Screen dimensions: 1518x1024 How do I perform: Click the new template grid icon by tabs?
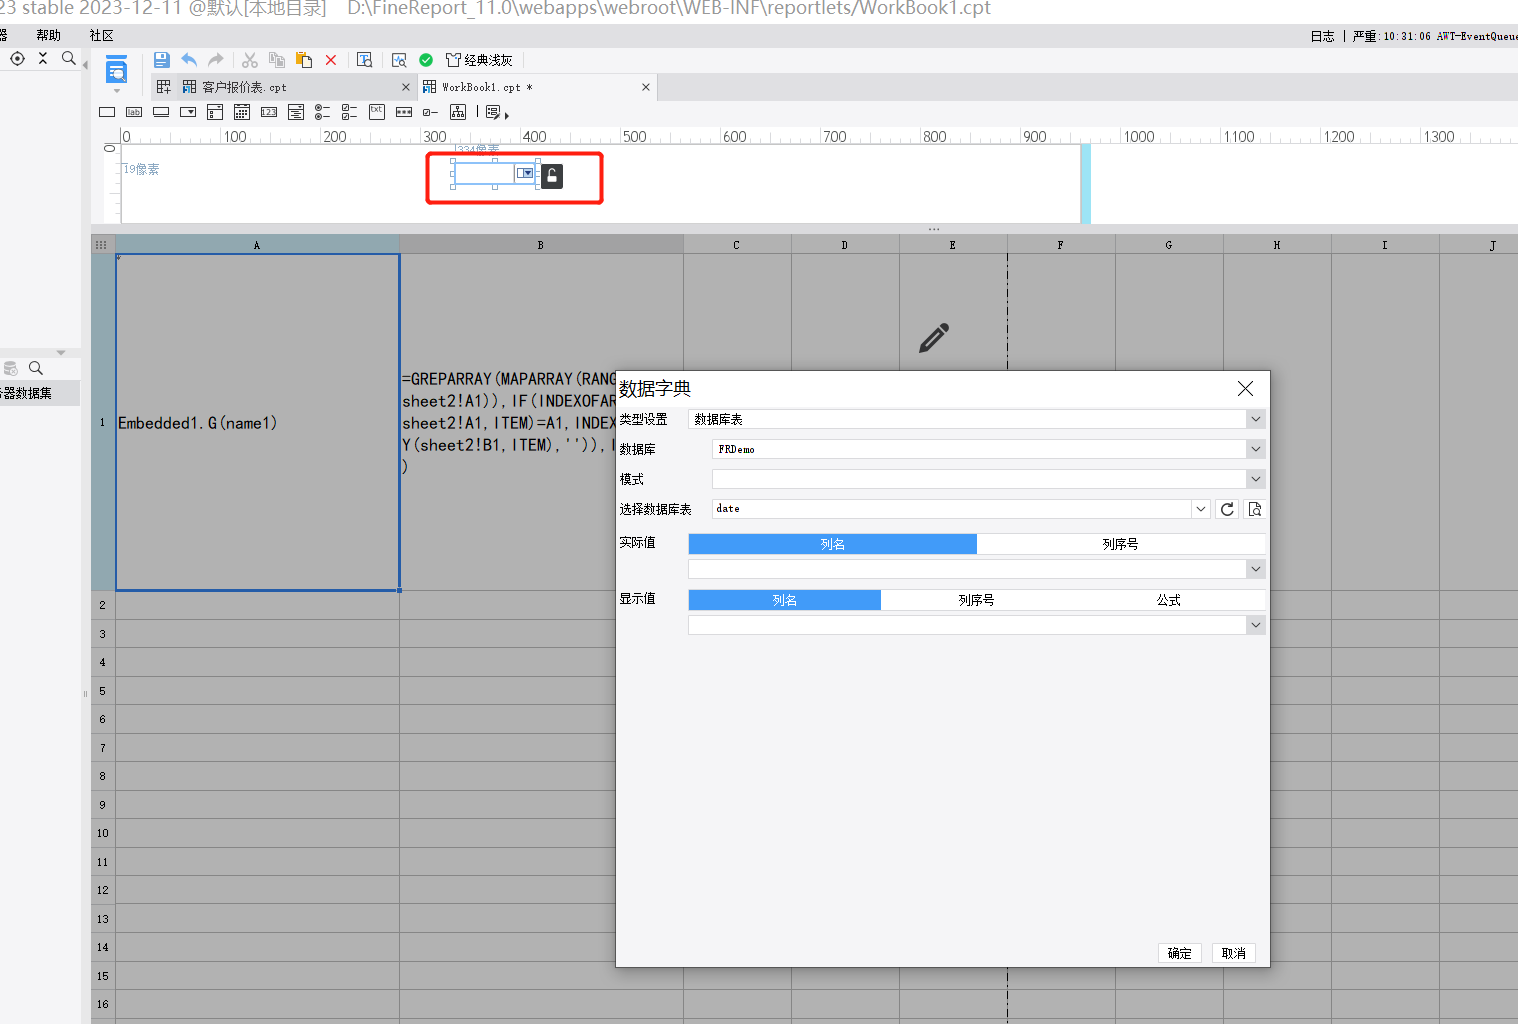point(164,87)
